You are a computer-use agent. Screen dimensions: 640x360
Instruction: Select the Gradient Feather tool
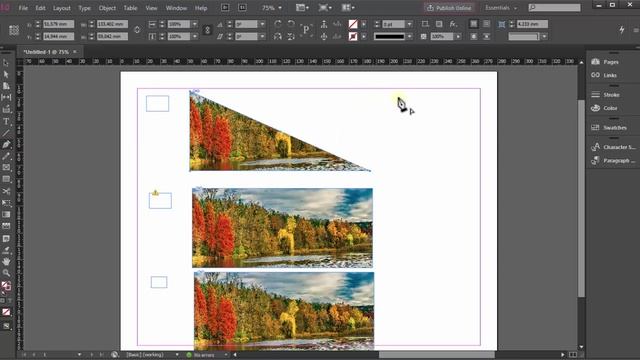6,226
